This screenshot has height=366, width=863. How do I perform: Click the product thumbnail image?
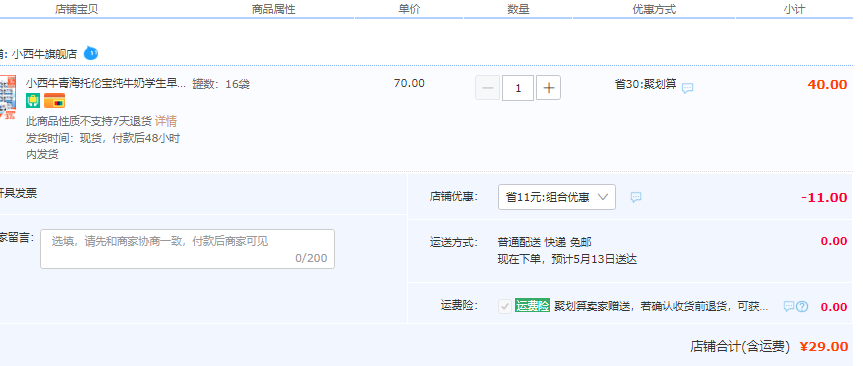point(8,97)
